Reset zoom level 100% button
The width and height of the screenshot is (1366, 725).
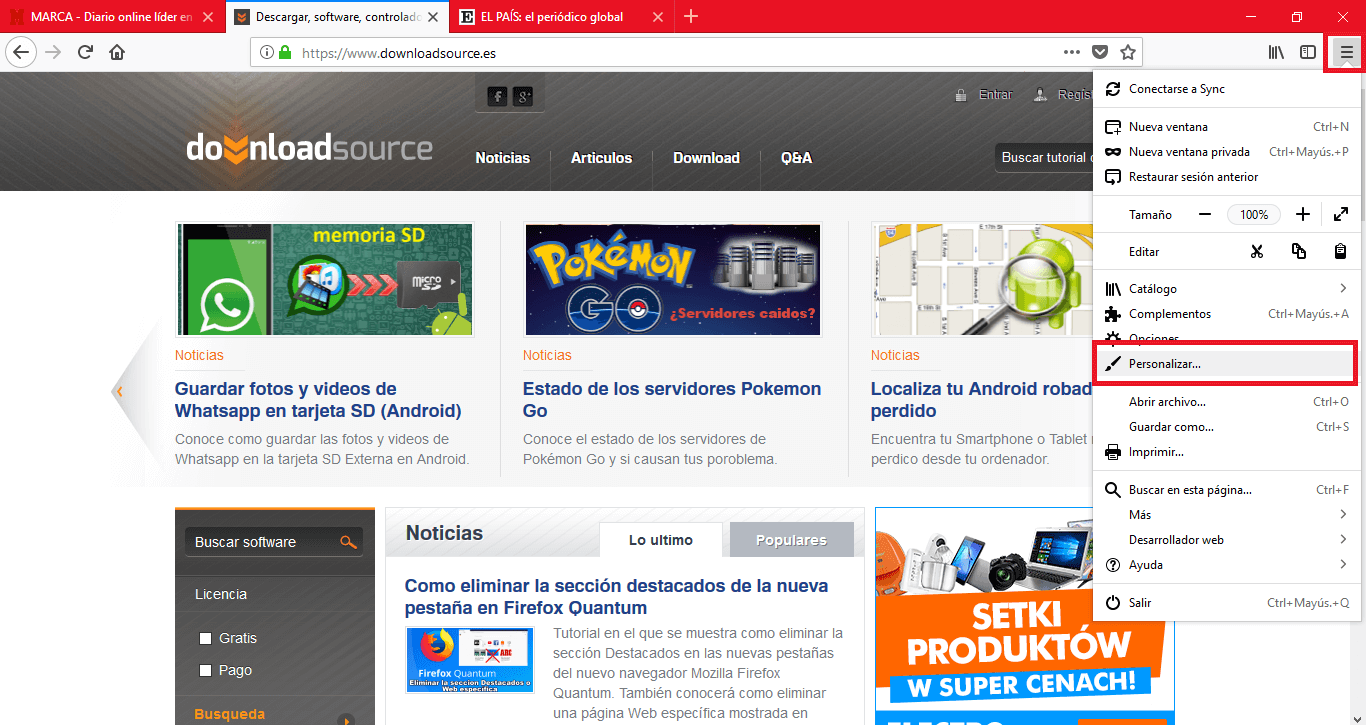1254,214
